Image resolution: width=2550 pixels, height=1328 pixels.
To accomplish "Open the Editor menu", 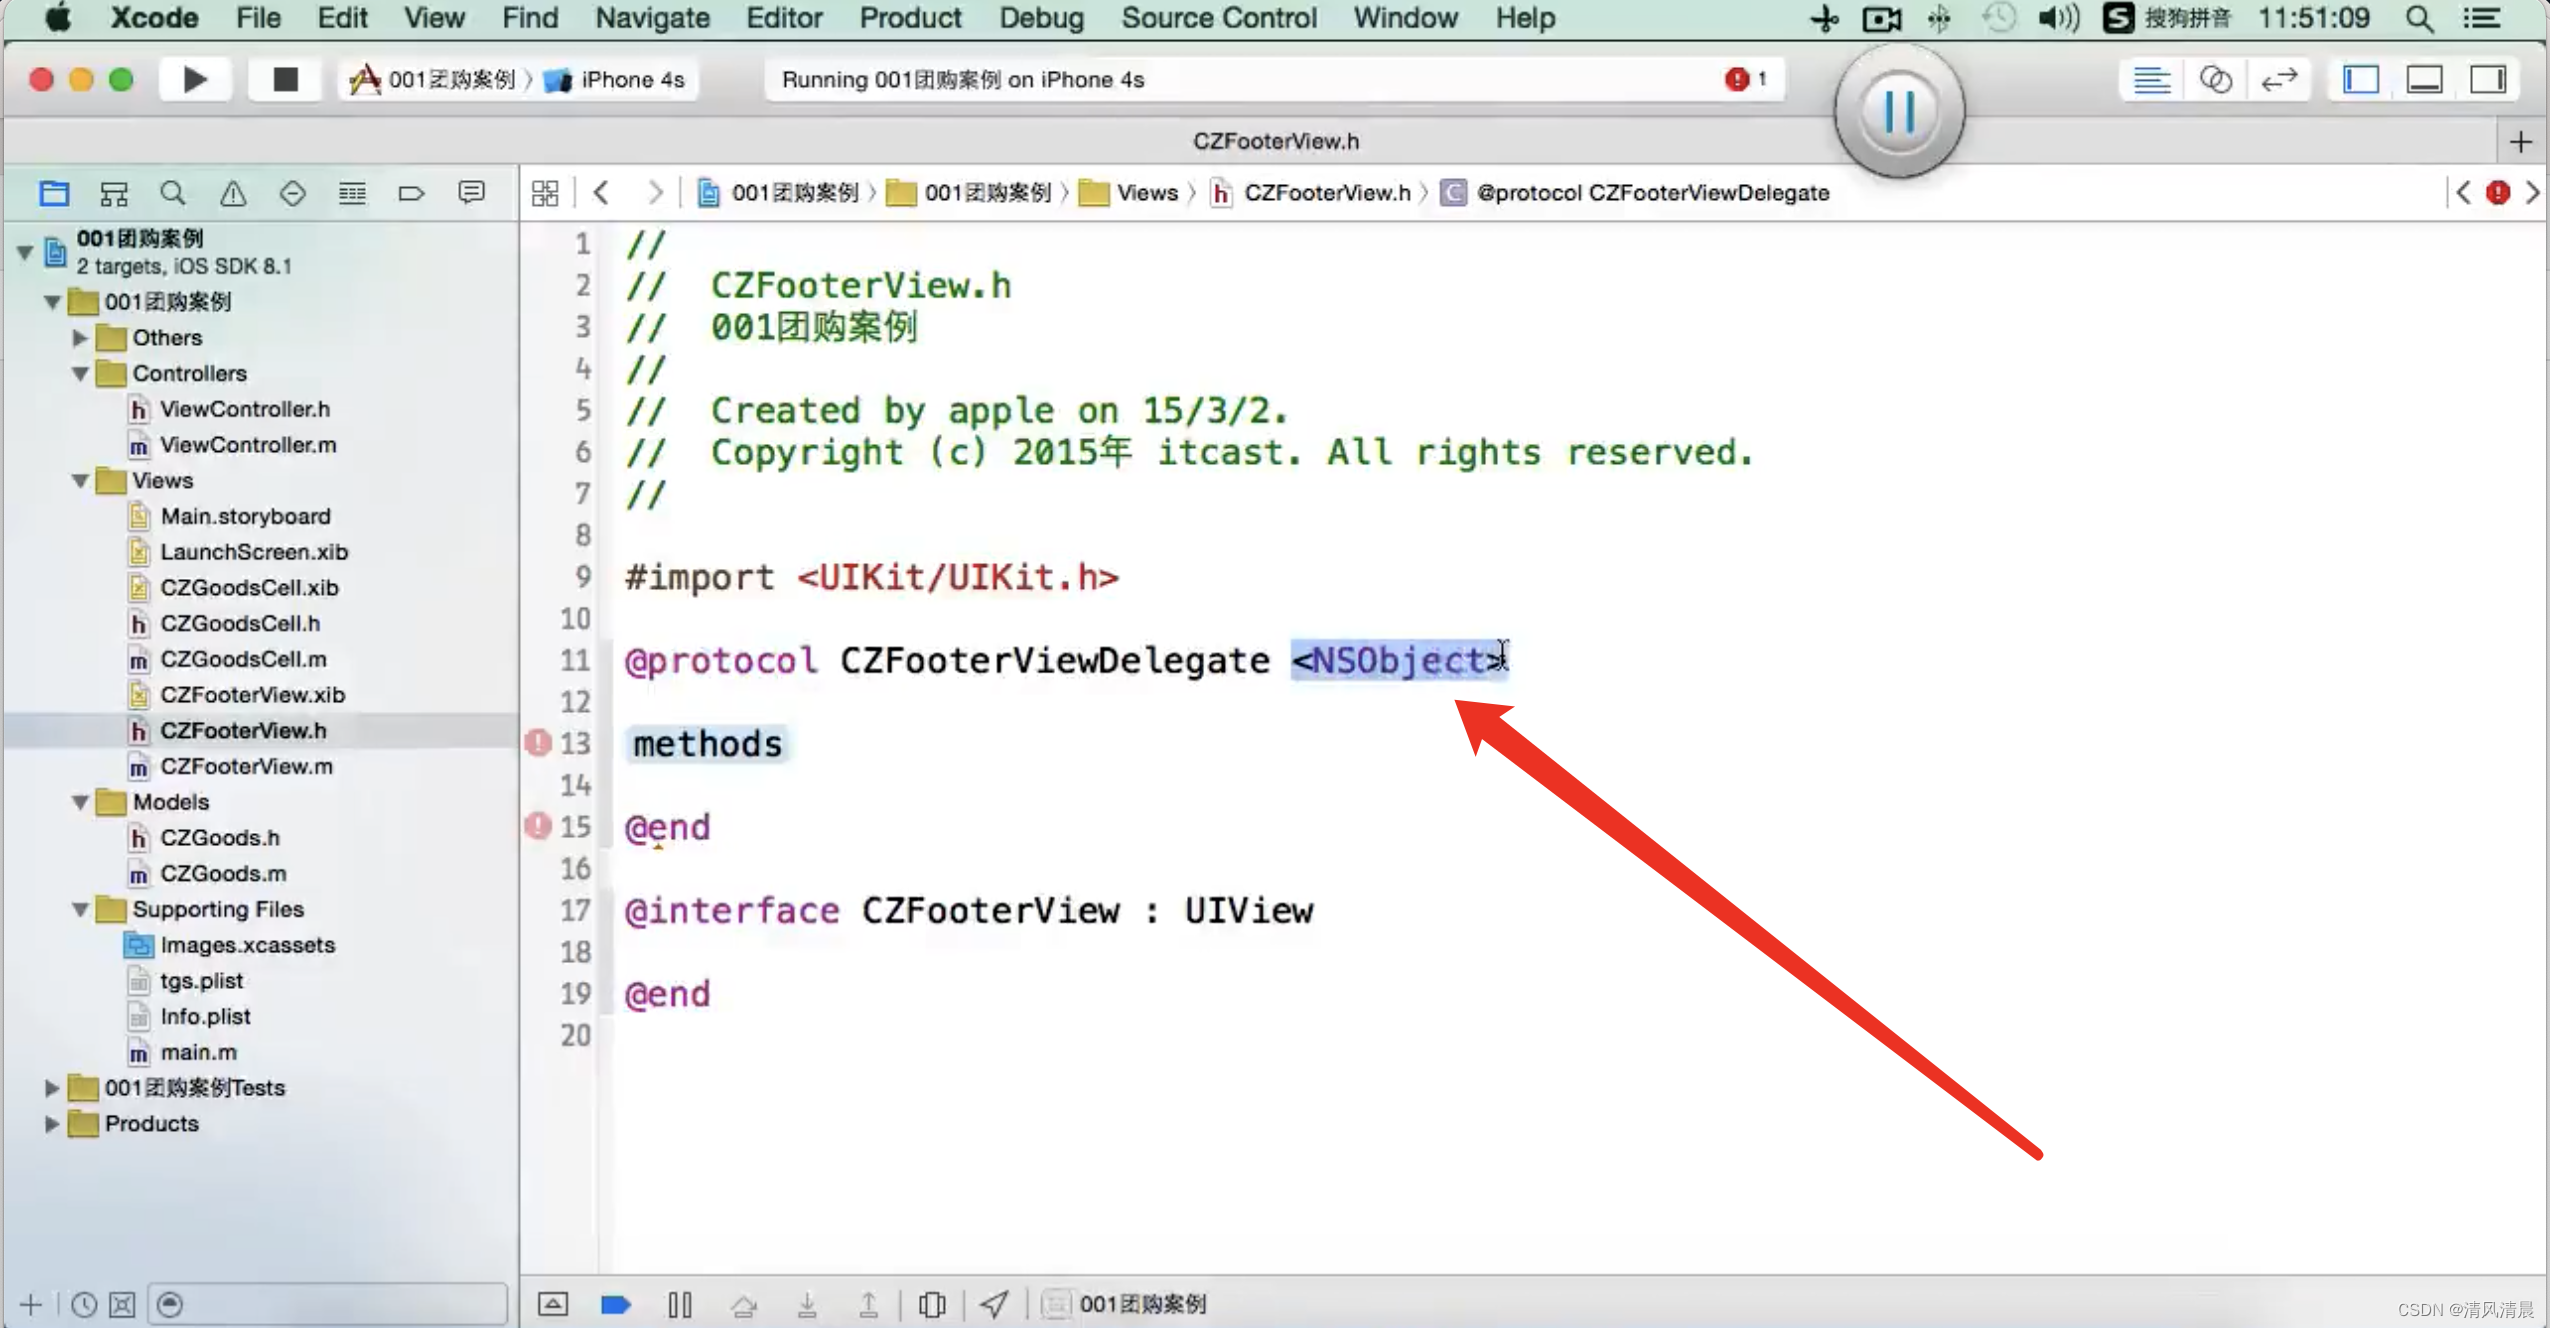I will pyautogui.click(x=784, y=18).
